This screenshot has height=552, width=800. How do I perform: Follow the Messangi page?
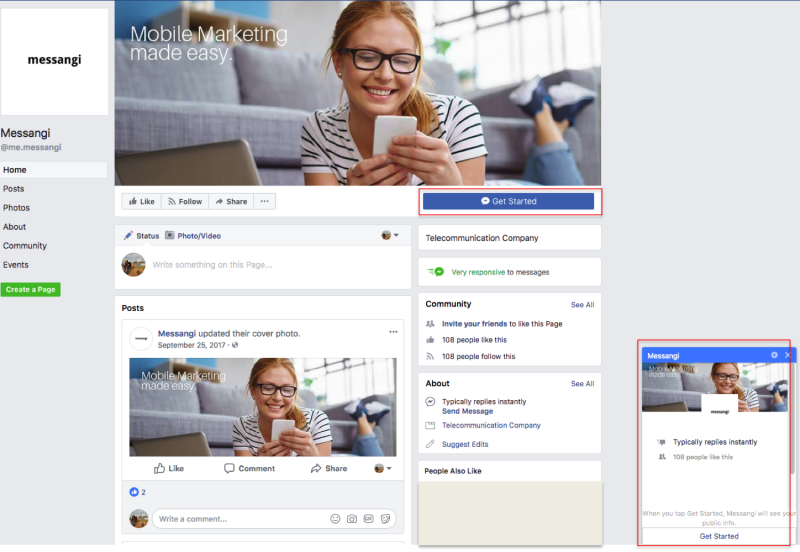(184, 201)
